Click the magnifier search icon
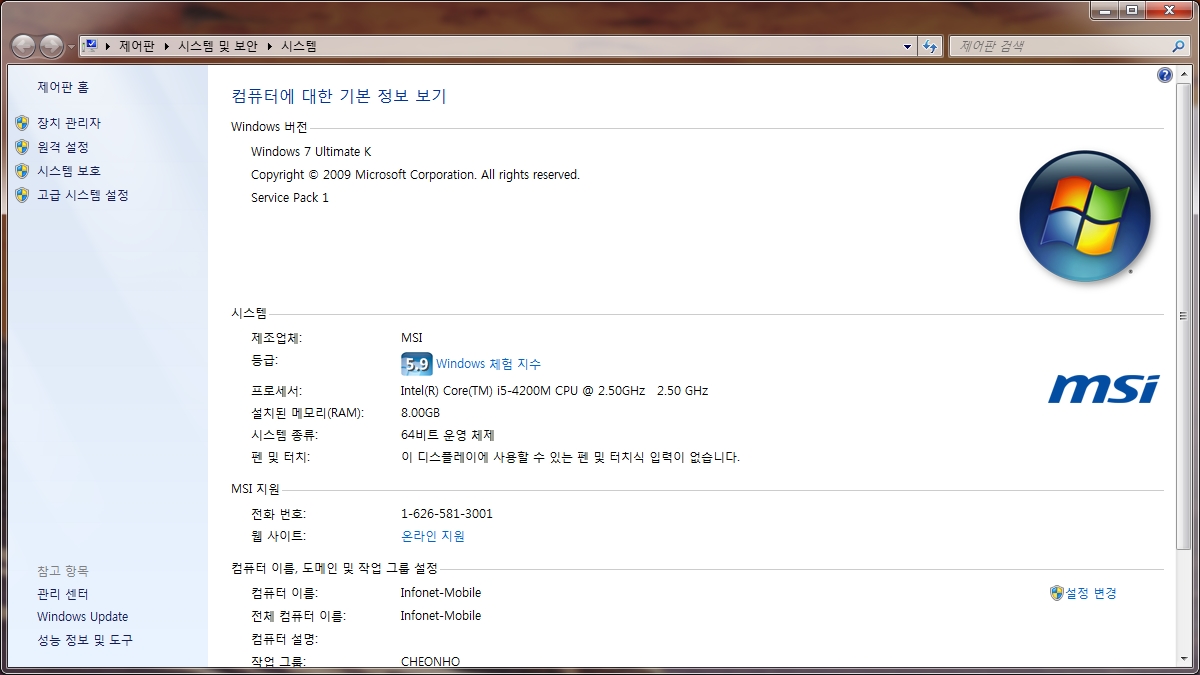Viewport: 1200px width, 675px height. (x=1179, y=46)
